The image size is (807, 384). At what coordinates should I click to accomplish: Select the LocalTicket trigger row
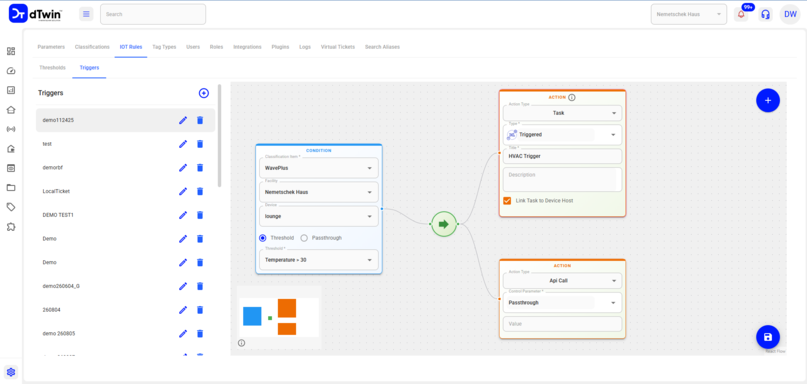pyautogui.click(x=126, y=191)
